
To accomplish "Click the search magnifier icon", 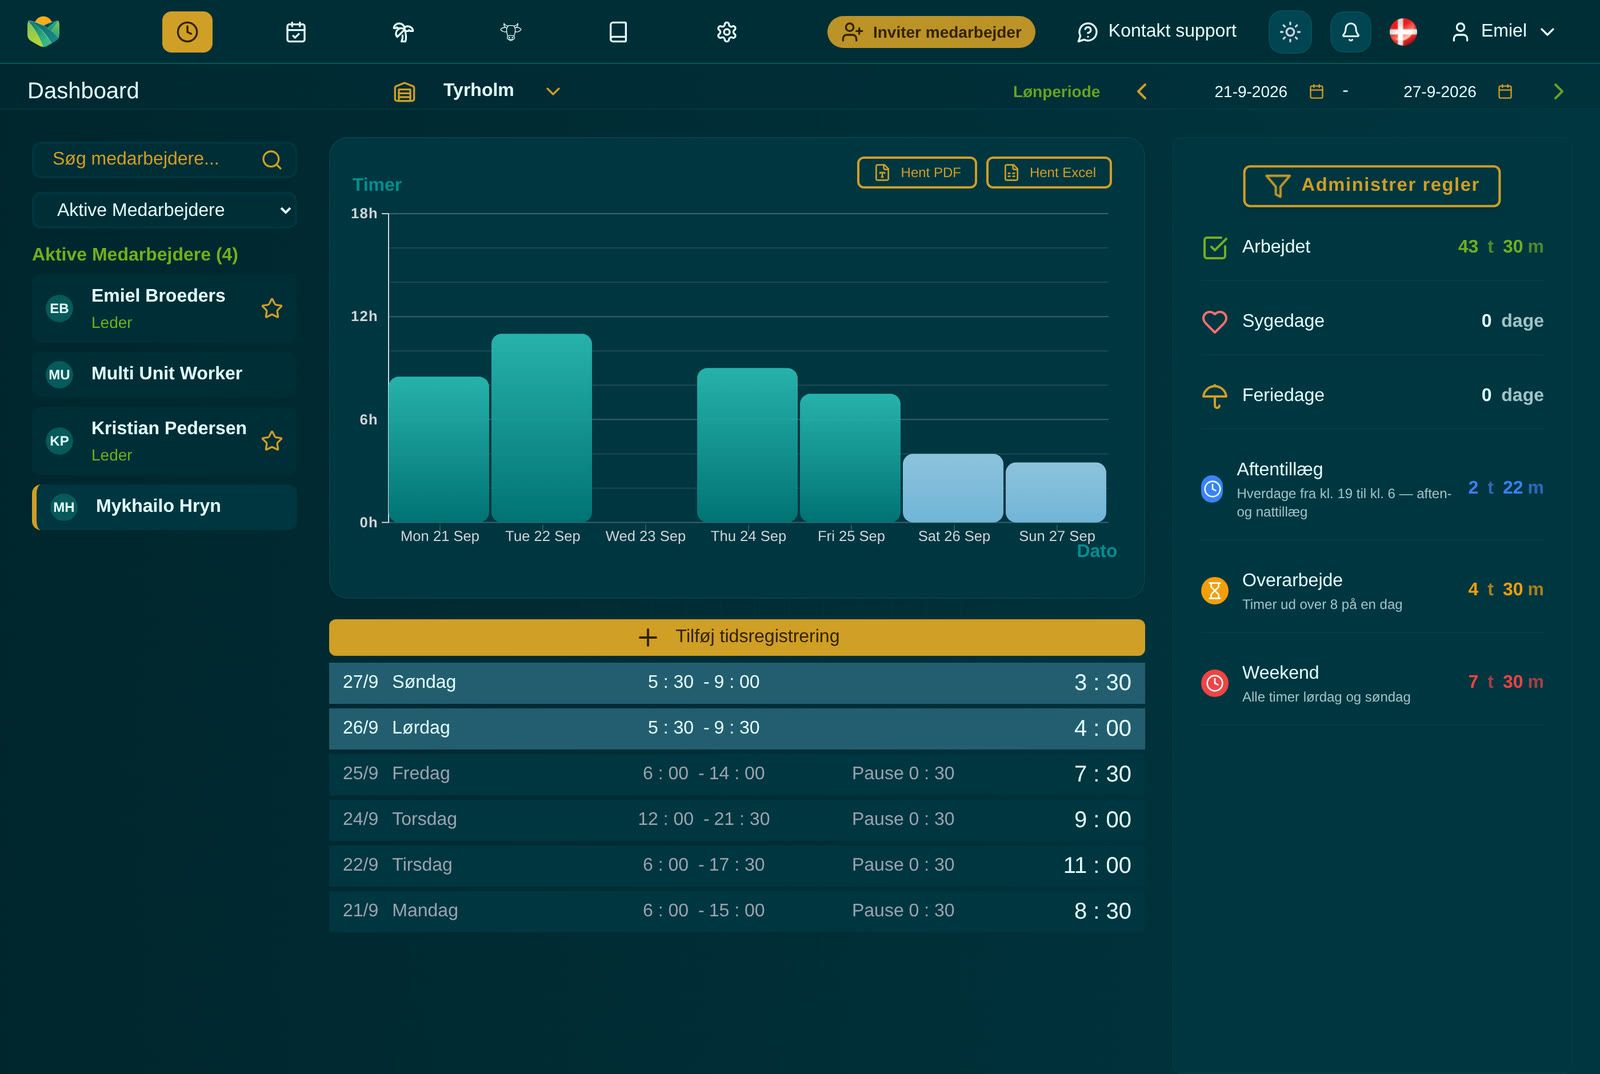I will click(272, 160).
